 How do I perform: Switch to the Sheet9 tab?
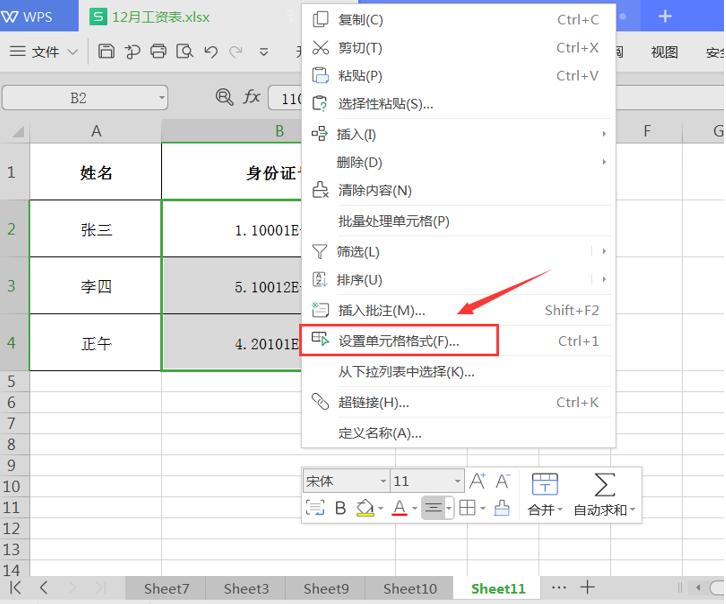coord(326,589)
